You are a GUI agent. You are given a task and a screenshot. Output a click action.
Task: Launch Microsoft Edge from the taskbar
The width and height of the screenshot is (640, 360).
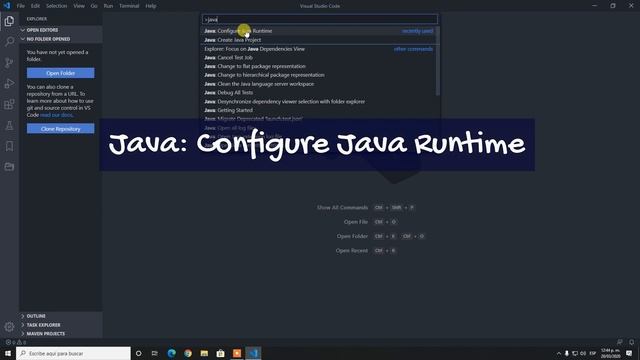click(172, 353)
